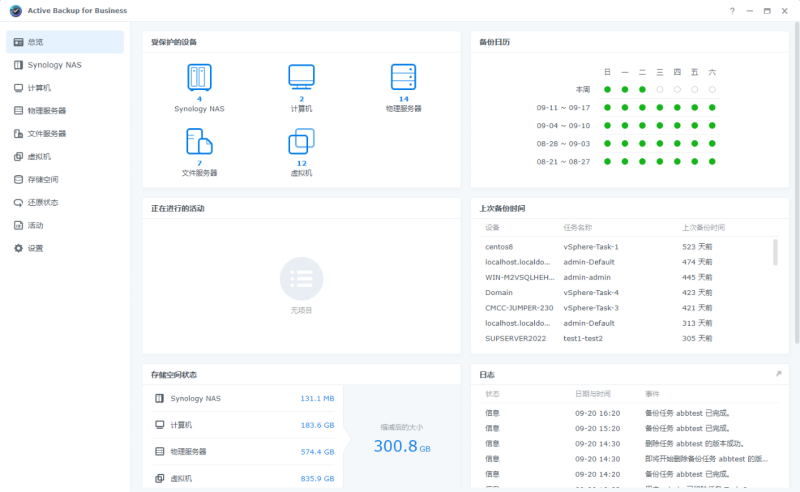Click the Sunday dot for 09-11 ~ 09-17
This screenshot has height=492, width=800.
coord(607,107)
